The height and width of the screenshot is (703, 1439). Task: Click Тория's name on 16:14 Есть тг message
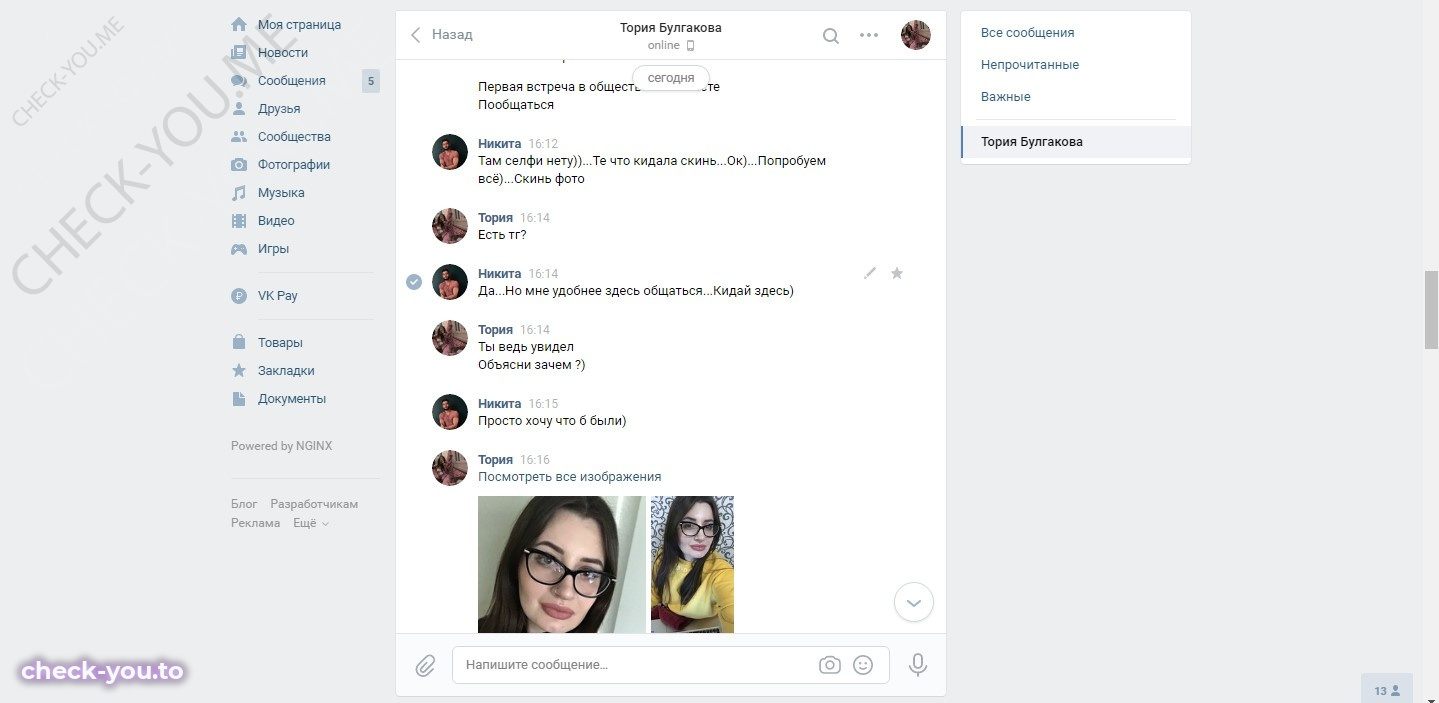(x=495, y=218)
